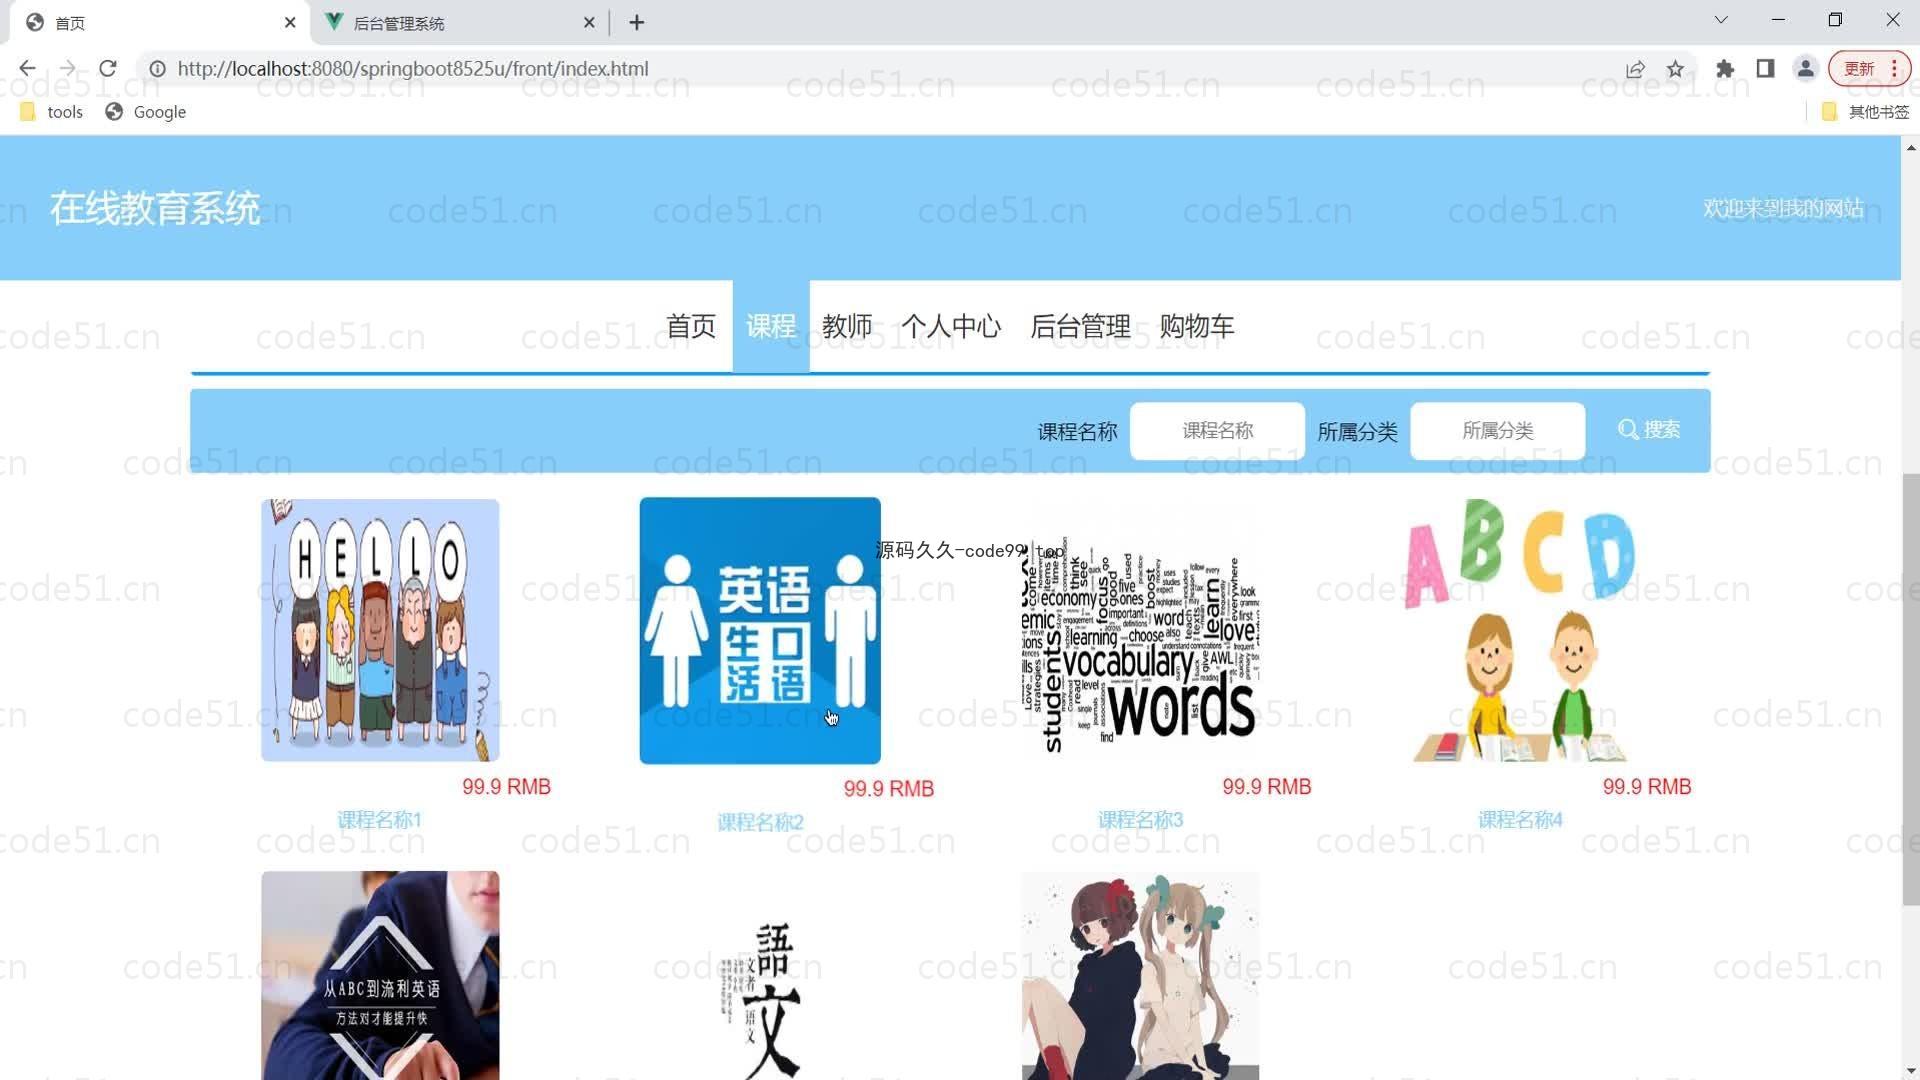Go back using the browser back arrow
Viewport: 1920px width, 1080px height.
pos(27,68)
